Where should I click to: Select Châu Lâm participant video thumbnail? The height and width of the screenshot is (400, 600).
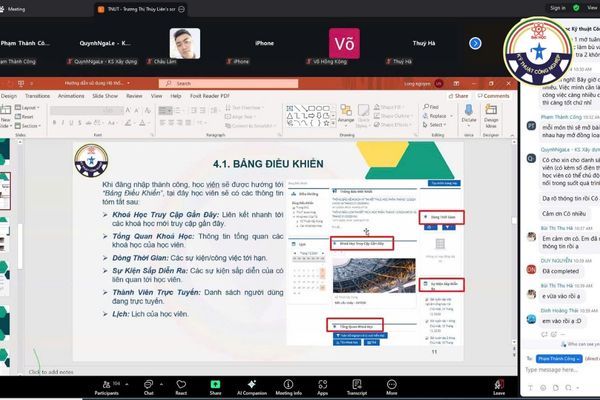click(x=185, y=43)
